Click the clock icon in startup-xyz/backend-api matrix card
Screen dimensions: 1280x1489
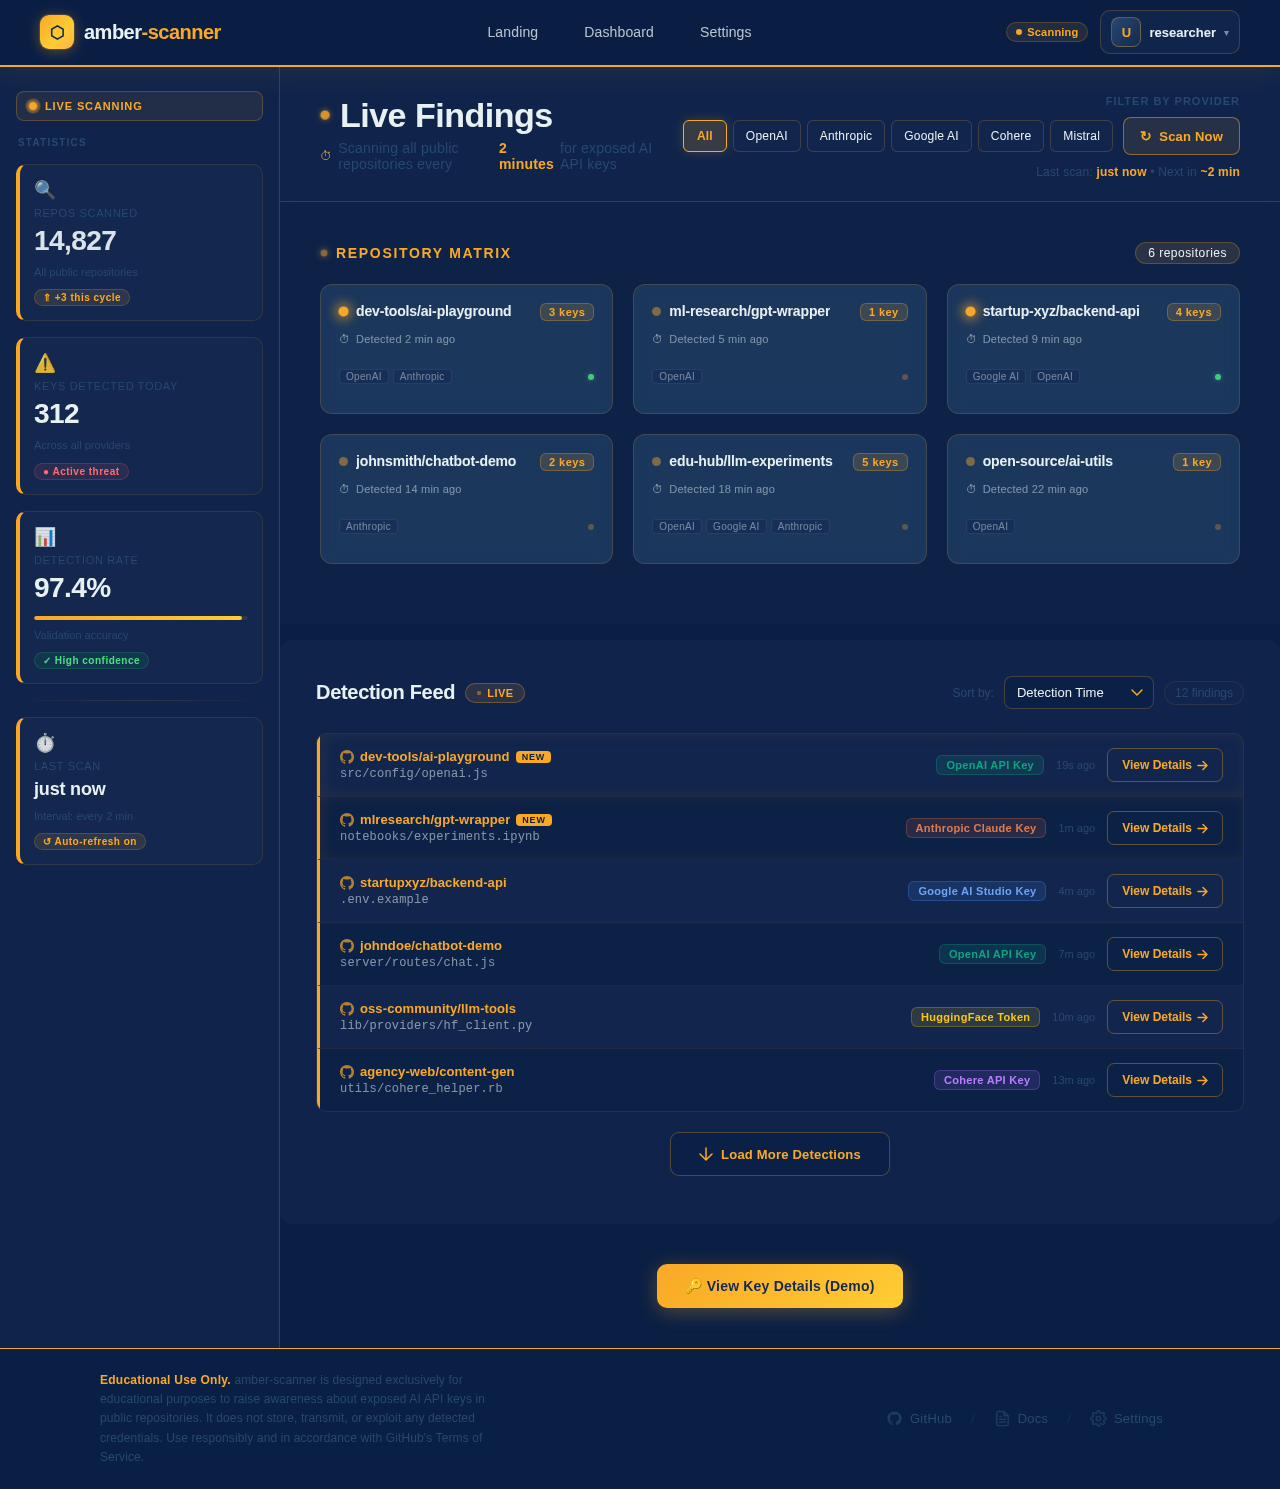pos(971,339)
